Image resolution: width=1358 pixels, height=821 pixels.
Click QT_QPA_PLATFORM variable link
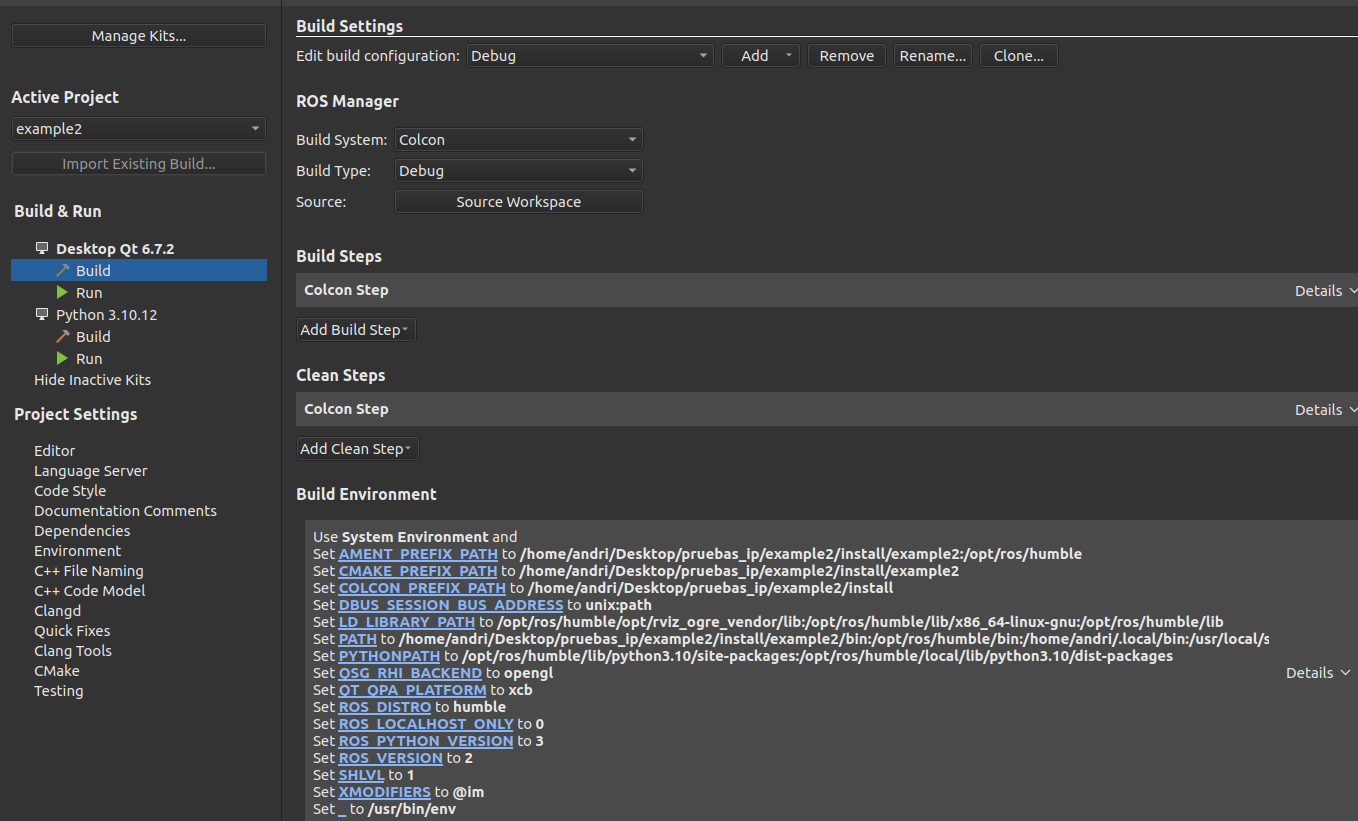pyautogui.click(x=412, y=690)
